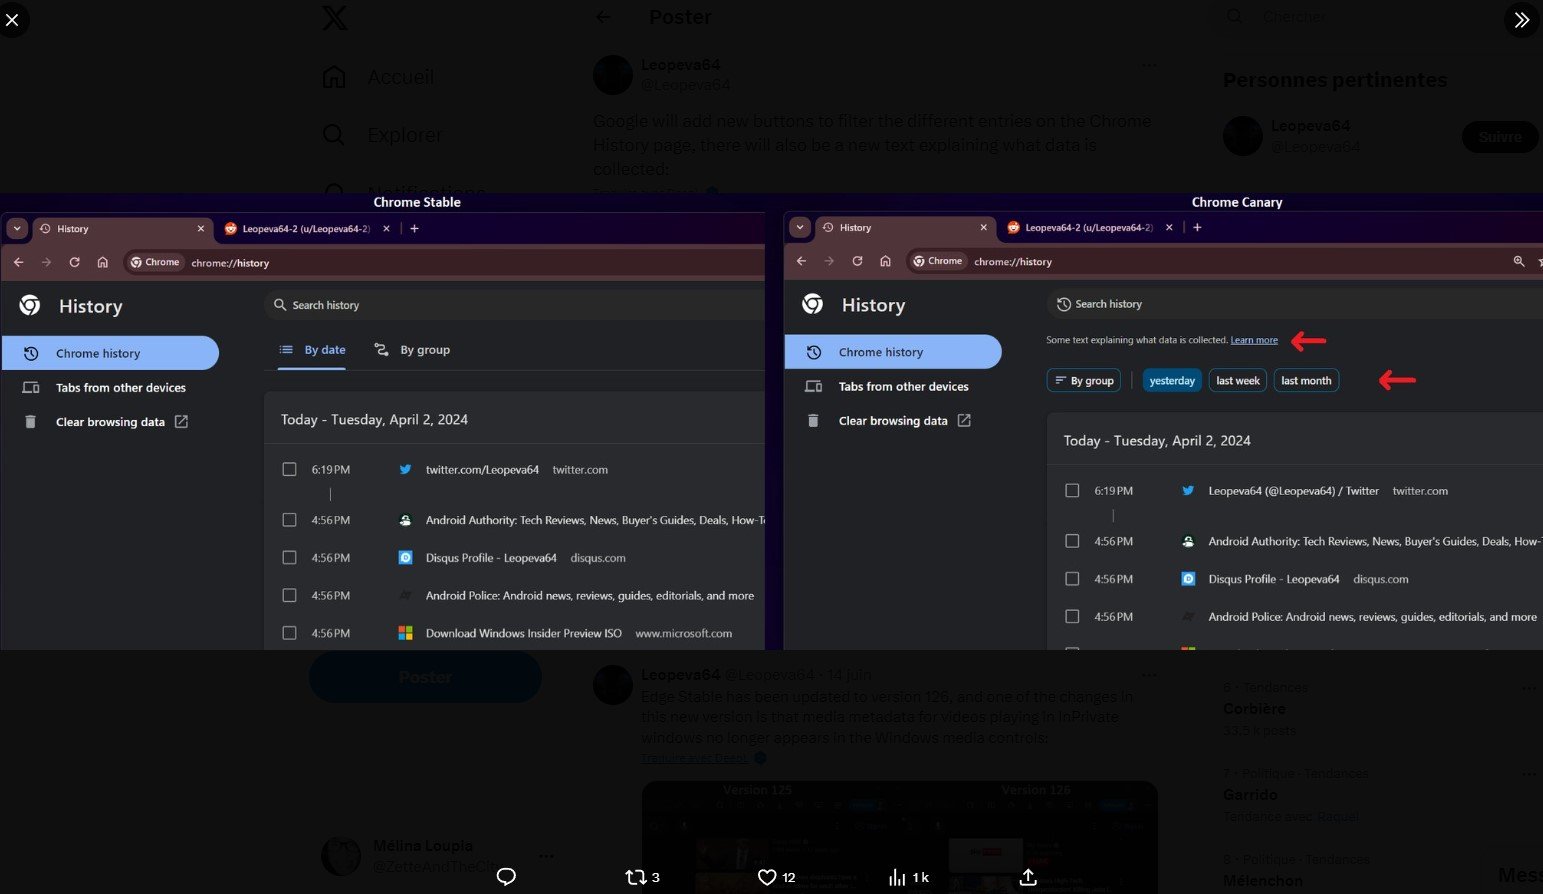The image size is (1543, 894).
Task: Select Download Windows Insider Preview ISO checkbox
Action: [x=290, y=633]
